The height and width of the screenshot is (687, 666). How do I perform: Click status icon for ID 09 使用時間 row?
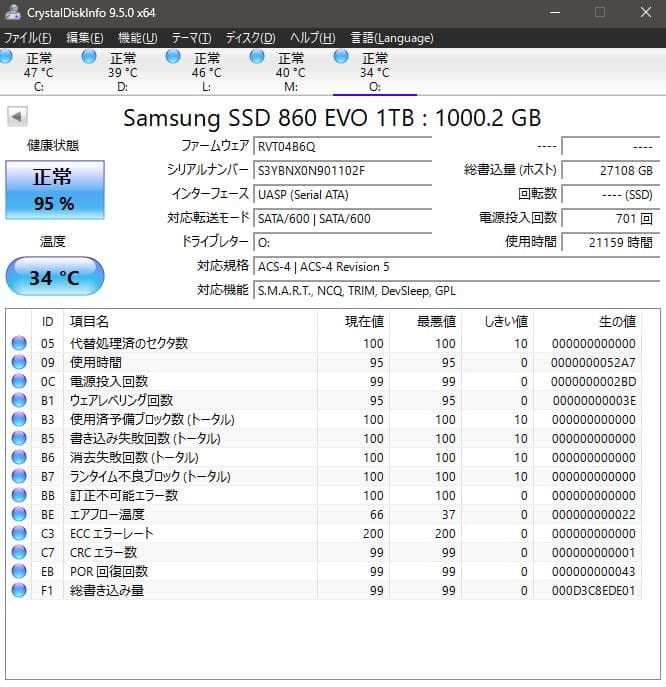coord(19,362)
